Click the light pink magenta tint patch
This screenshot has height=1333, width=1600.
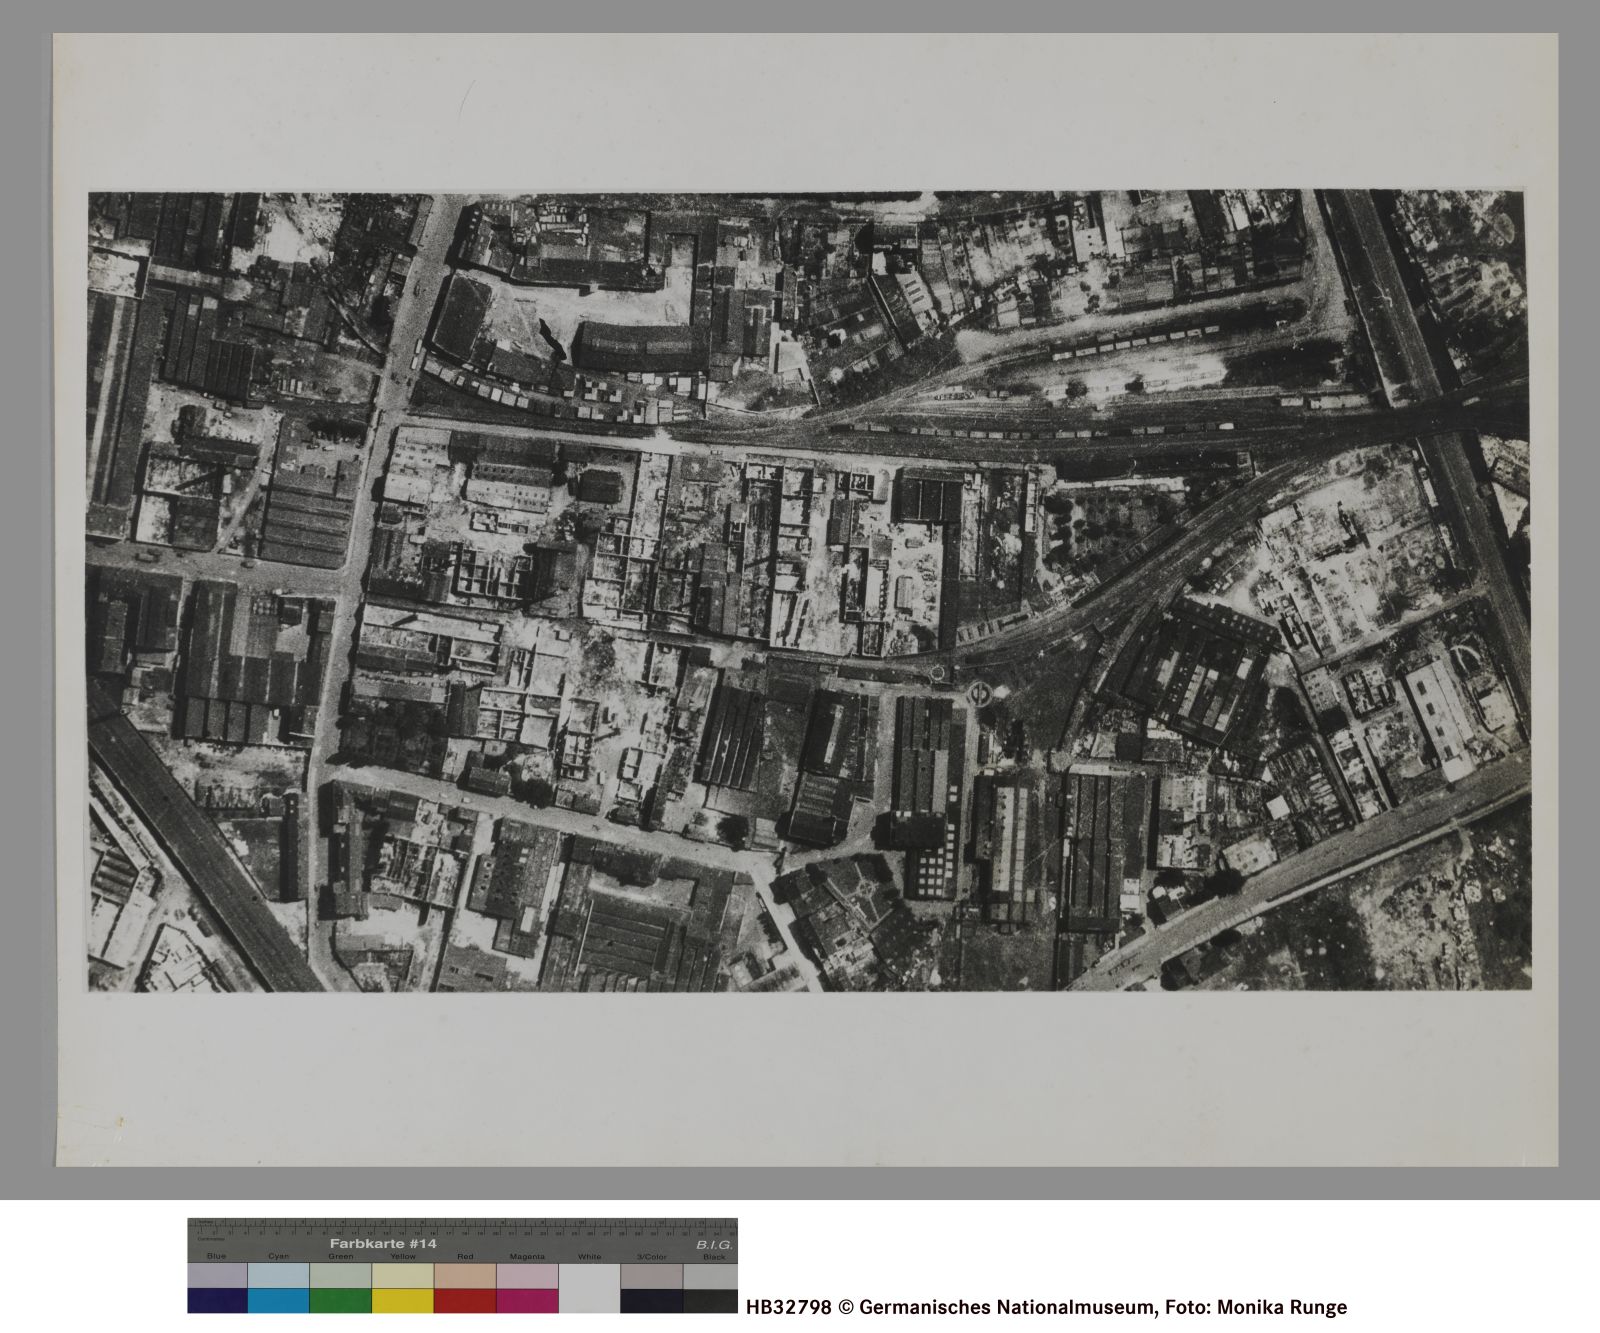coord(527,1275)
